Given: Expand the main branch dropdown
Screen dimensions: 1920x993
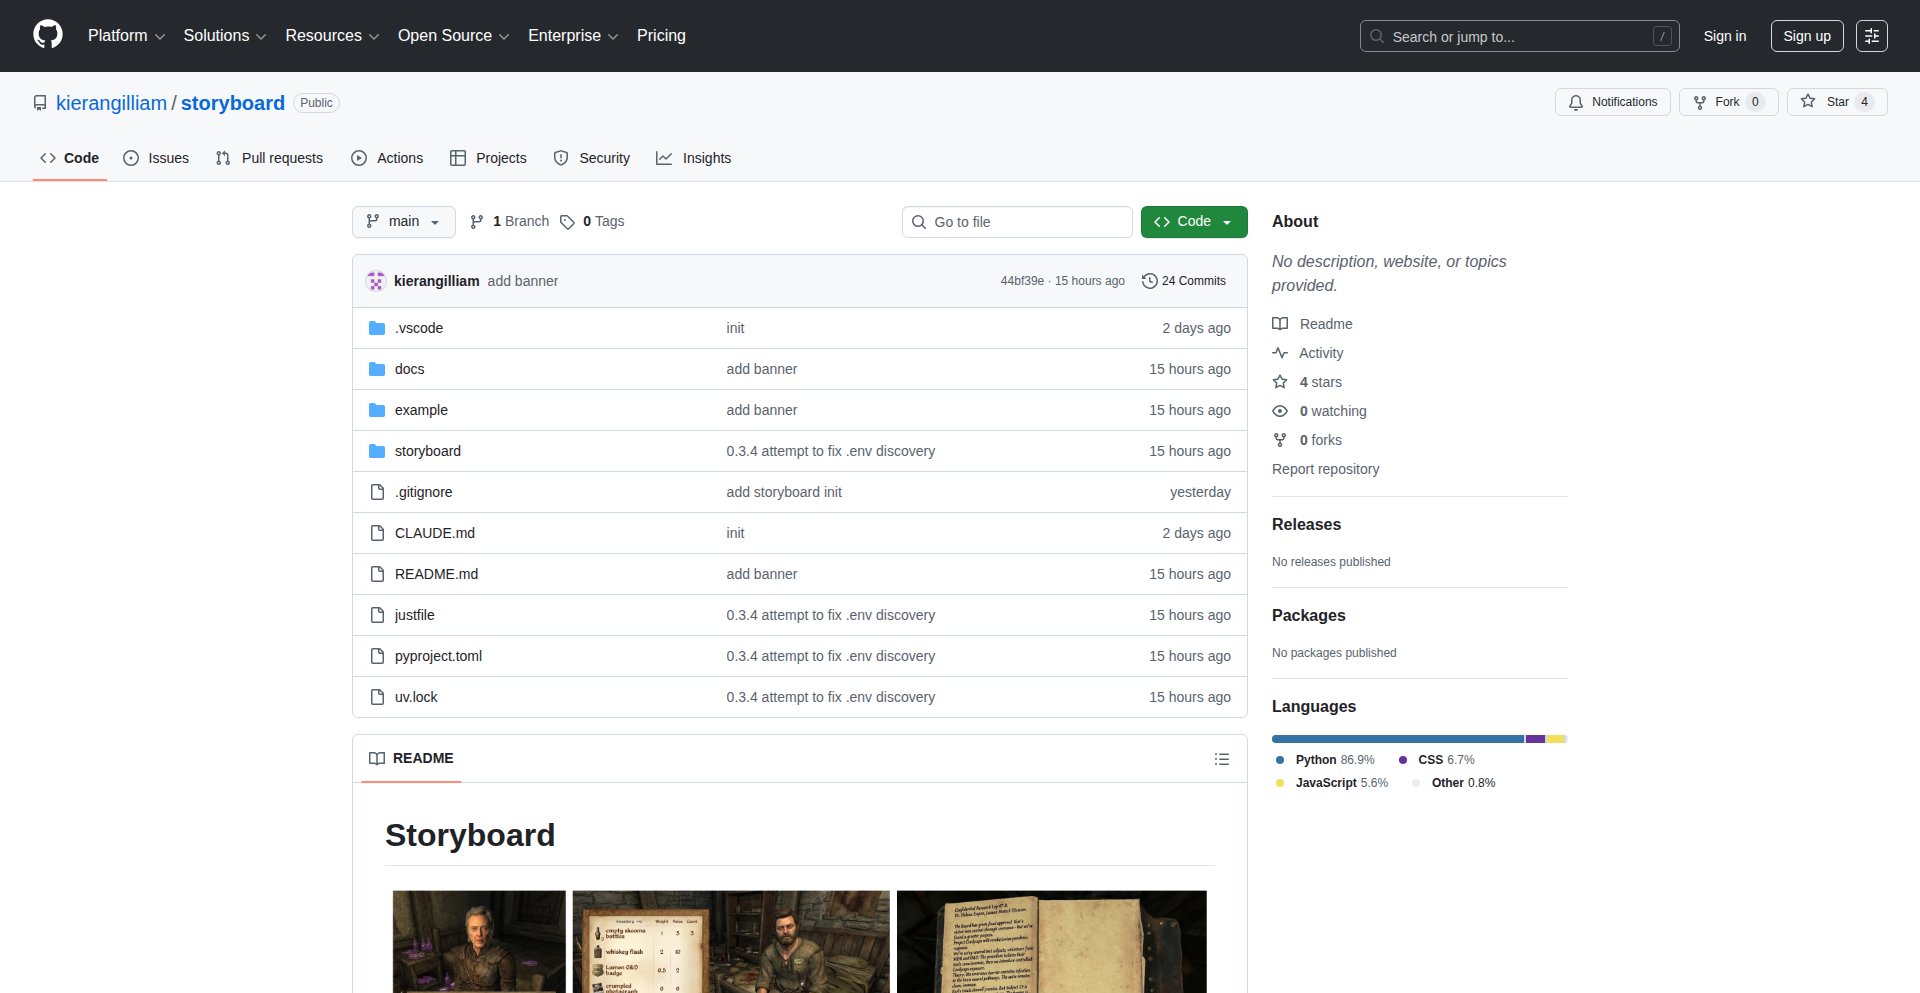Looking at the screenshot, I should point(403,222).
